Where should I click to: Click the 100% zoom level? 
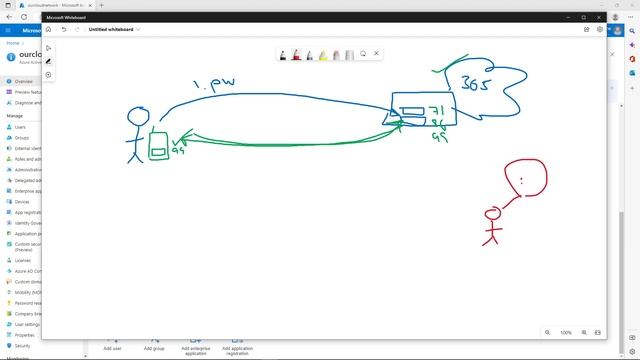[x=566, y=333]
